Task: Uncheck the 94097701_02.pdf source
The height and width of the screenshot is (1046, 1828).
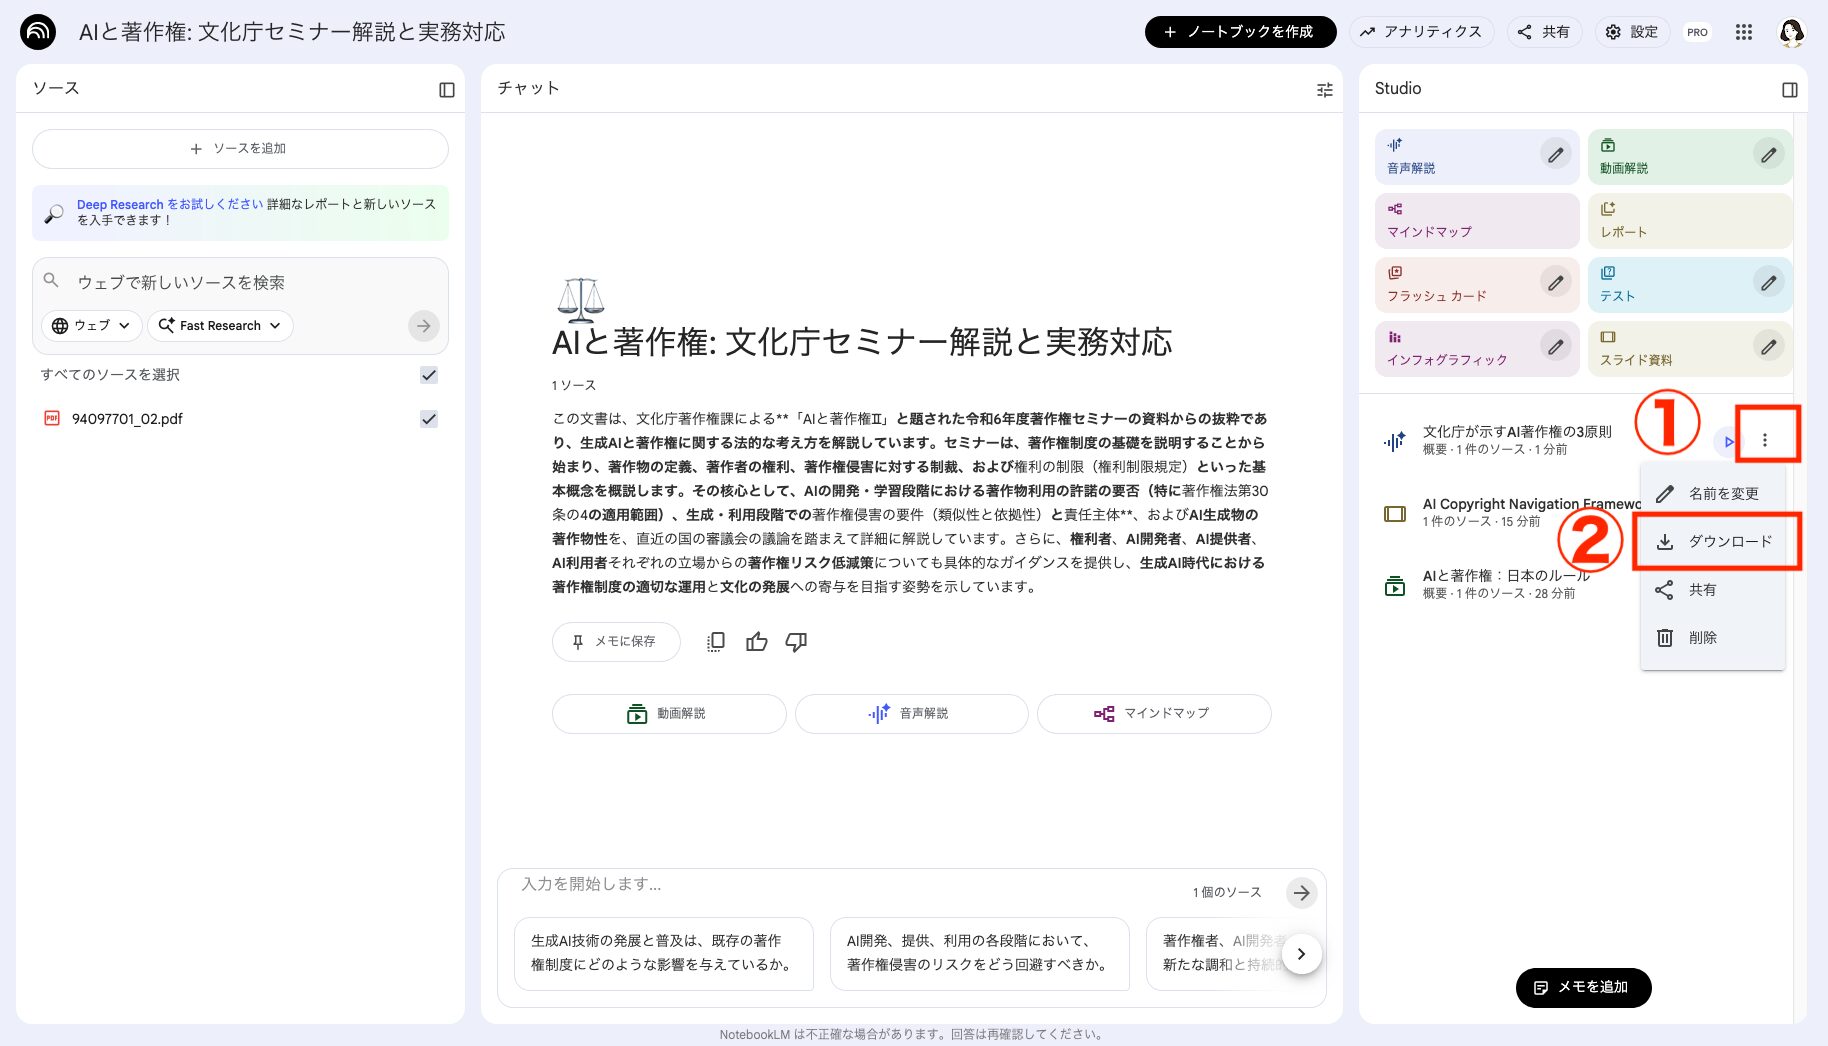Action: 429,418
